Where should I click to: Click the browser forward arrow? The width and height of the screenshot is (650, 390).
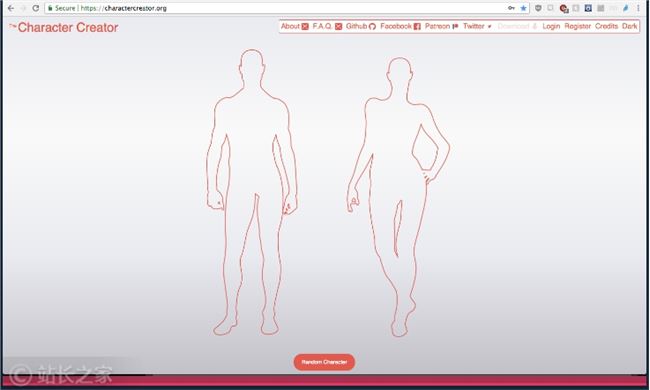tap(23, 8)
